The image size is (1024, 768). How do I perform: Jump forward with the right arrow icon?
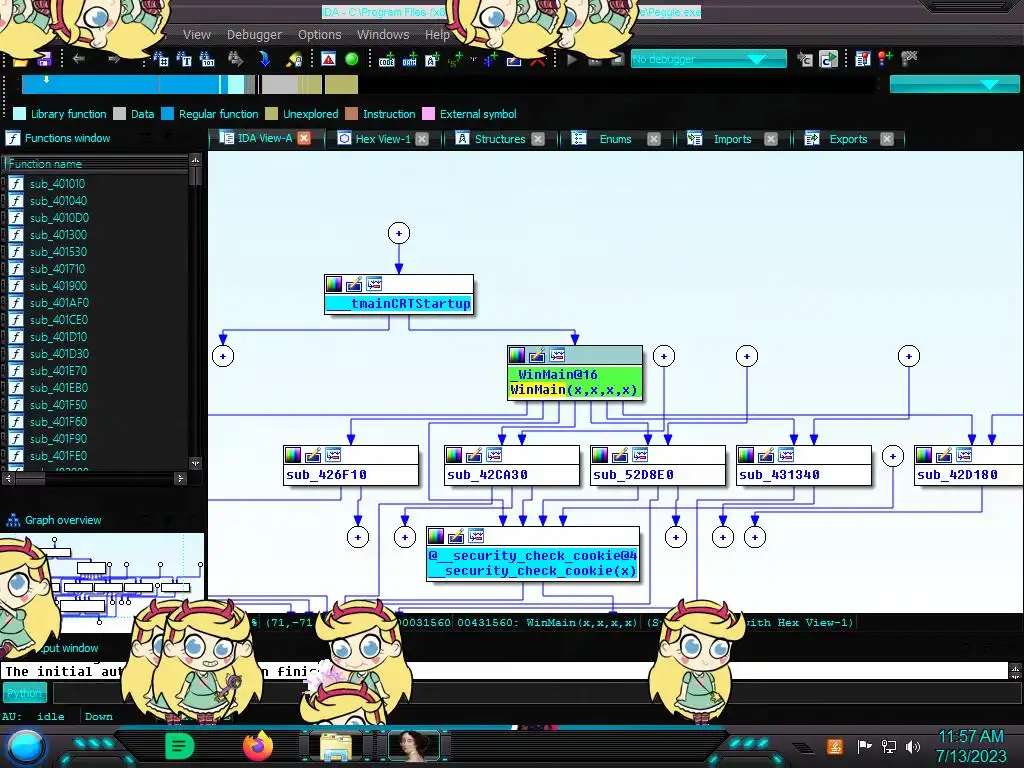pyautogui.click(x=114, y=59)
